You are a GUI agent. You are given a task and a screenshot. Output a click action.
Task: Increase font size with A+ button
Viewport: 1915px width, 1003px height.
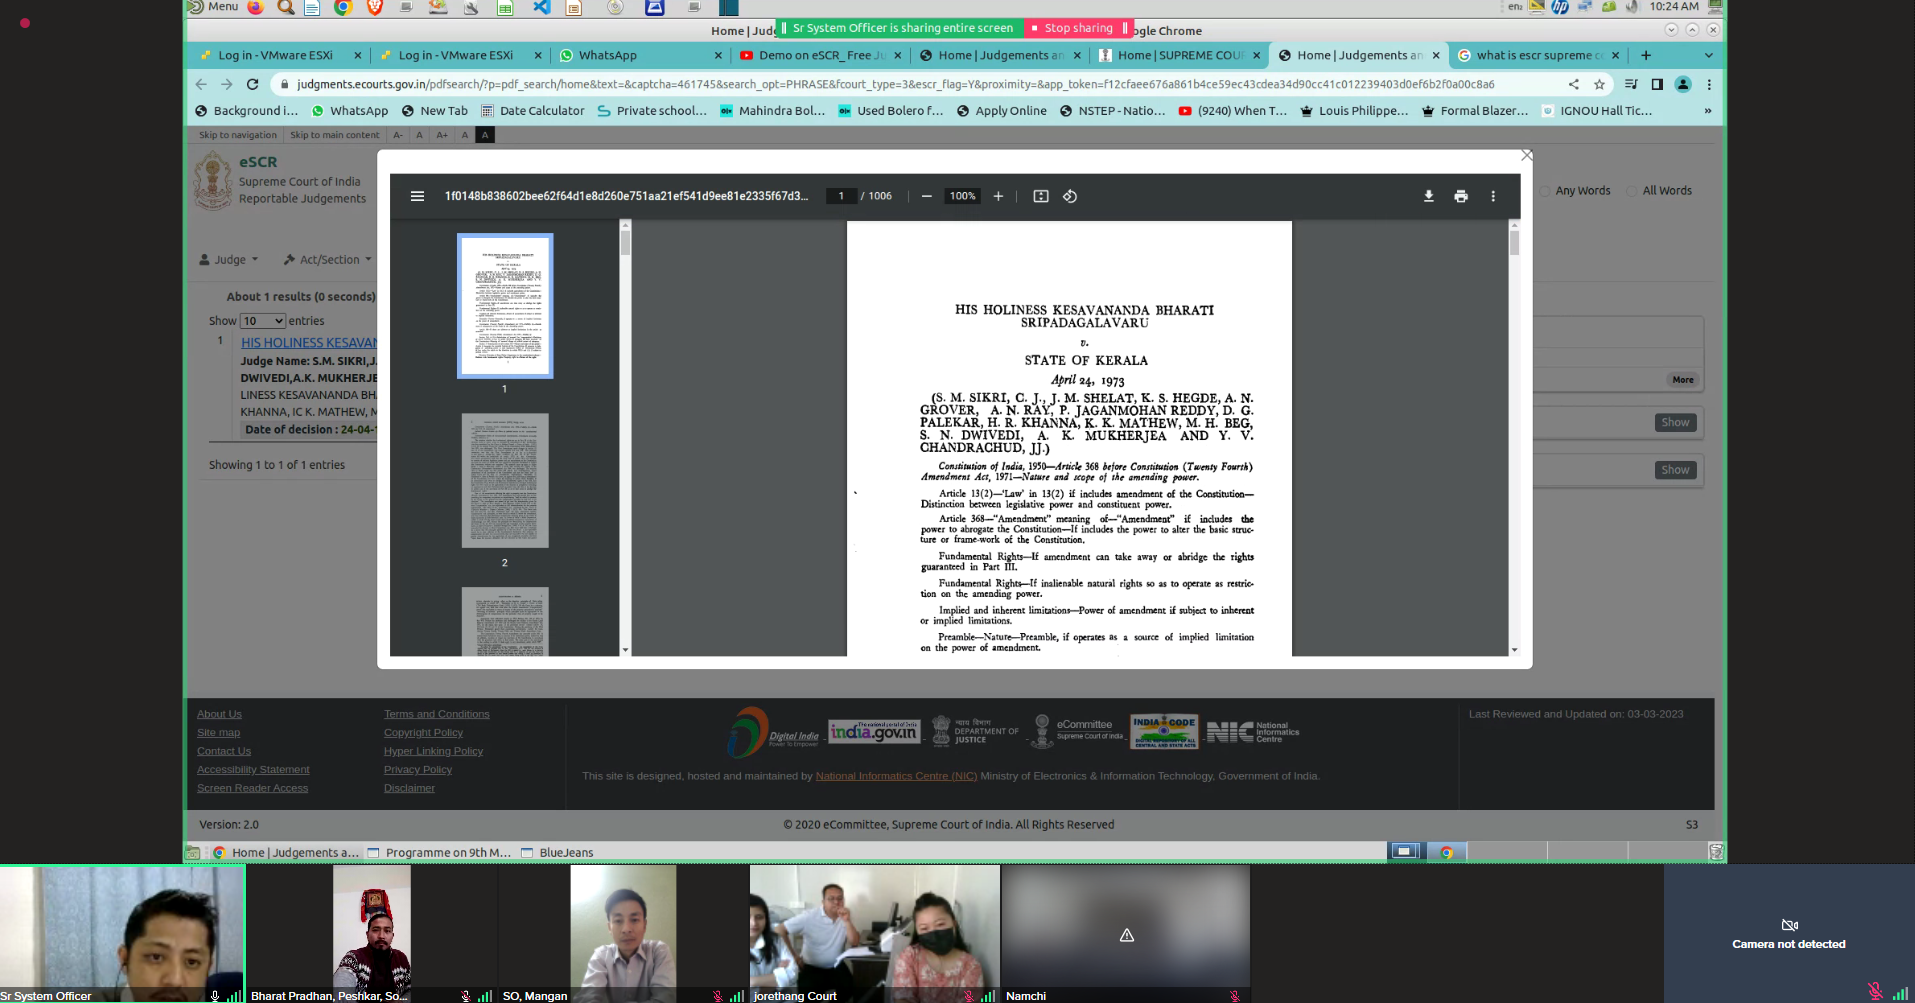442,135
